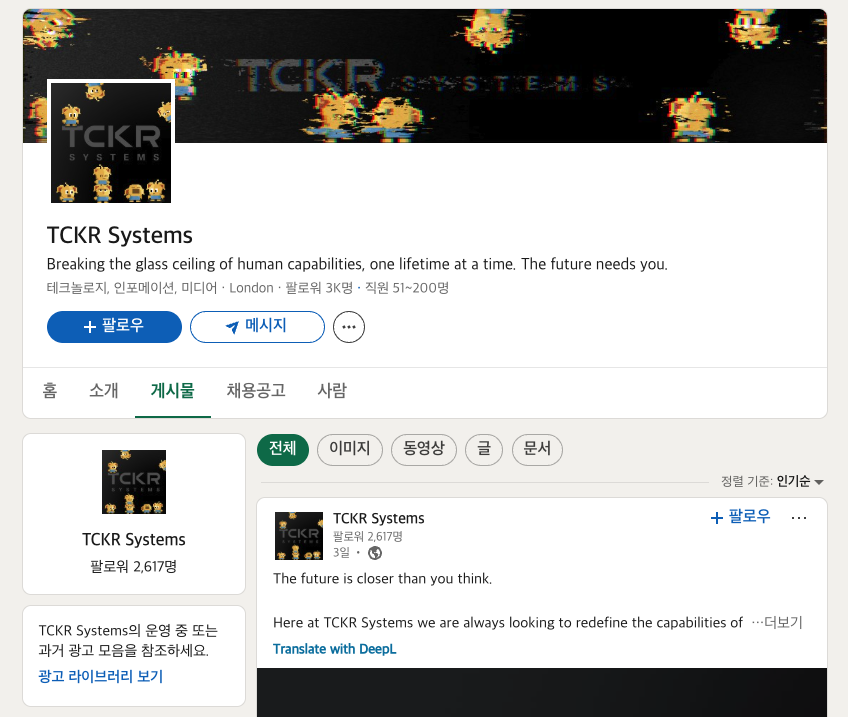Click the plus icon on the blue 팔로우 button
The width and height of the screenshot is (848, 717).
coord(90,327)
